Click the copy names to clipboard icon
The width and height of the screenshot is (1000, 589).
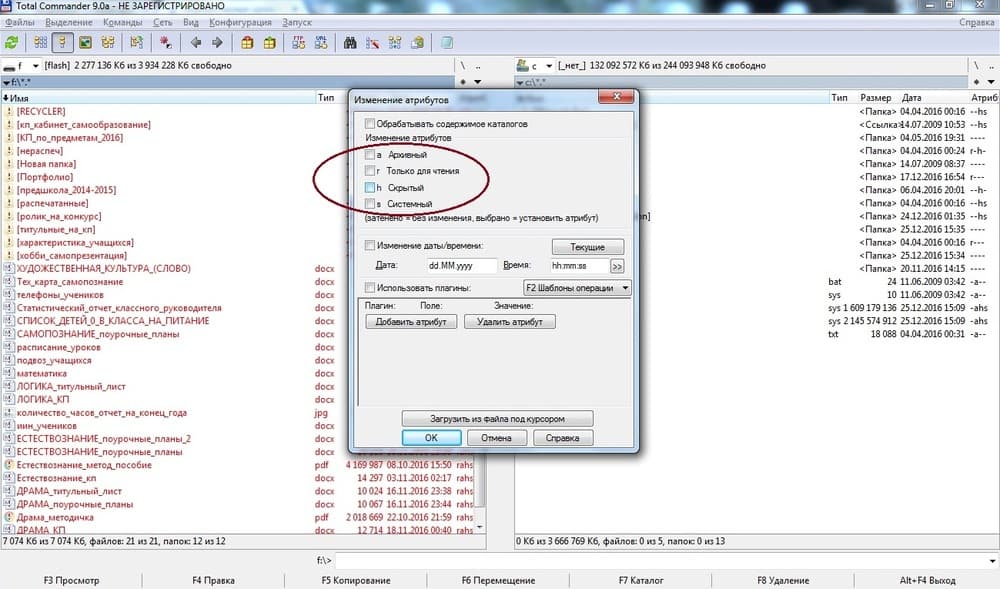click(418, 43)
